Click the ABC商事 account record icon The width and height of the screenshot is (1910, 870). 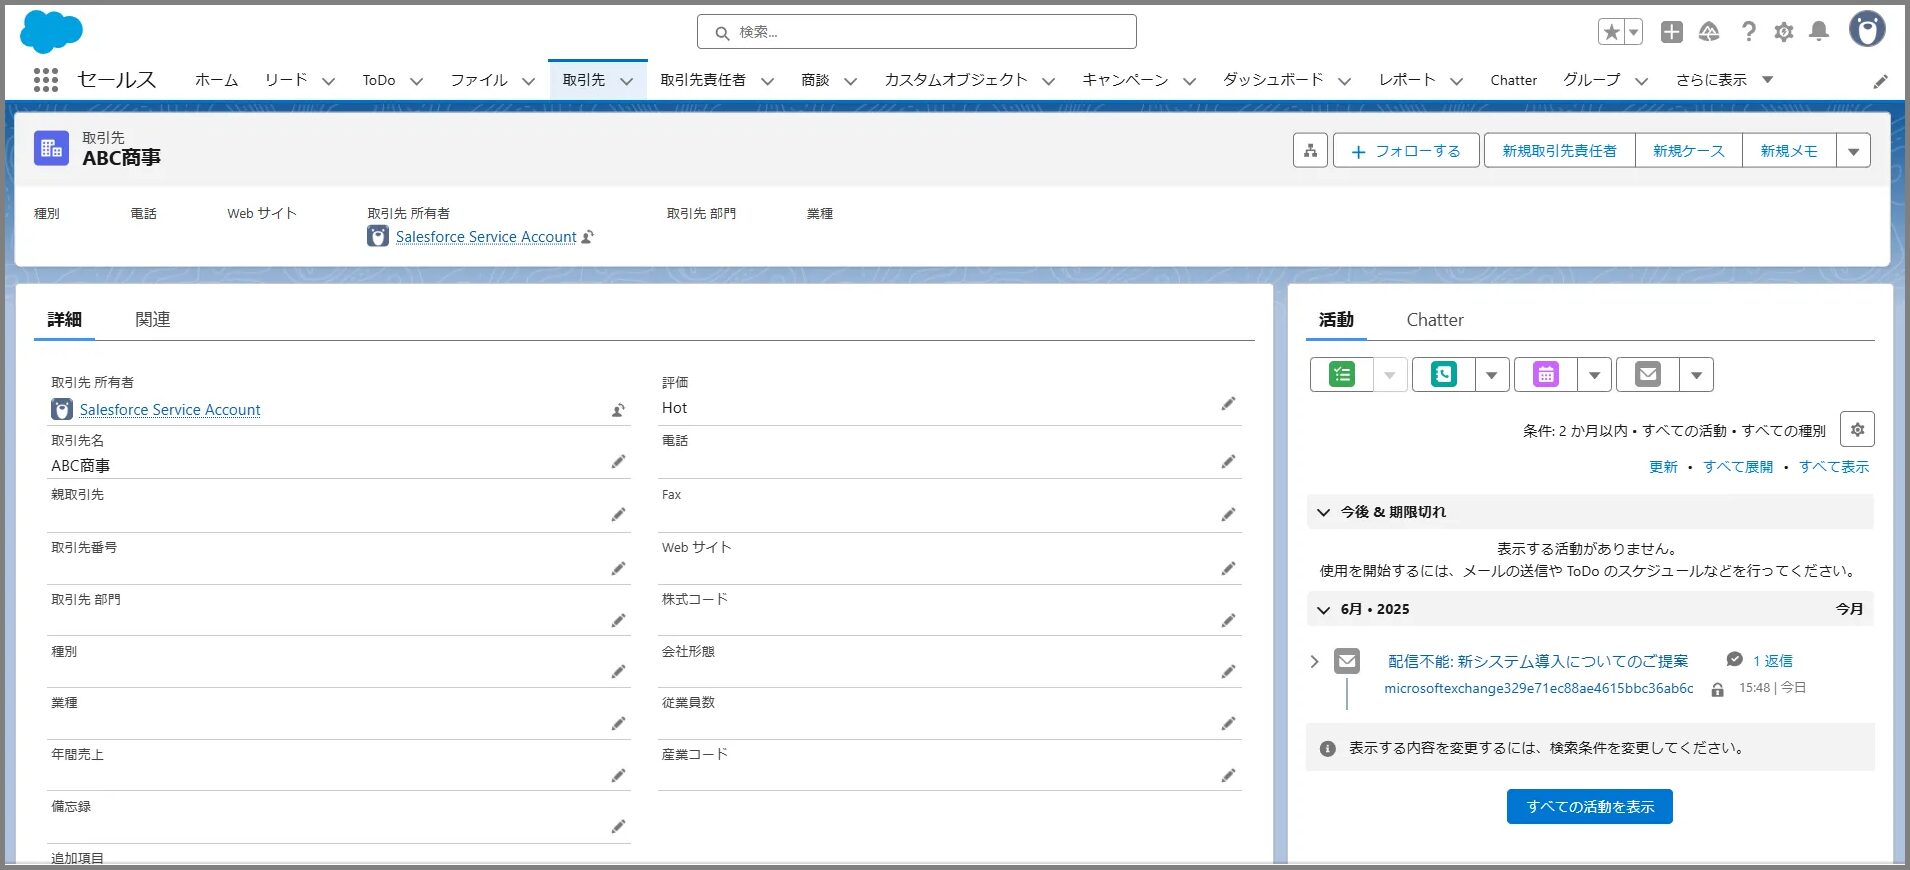52,148
